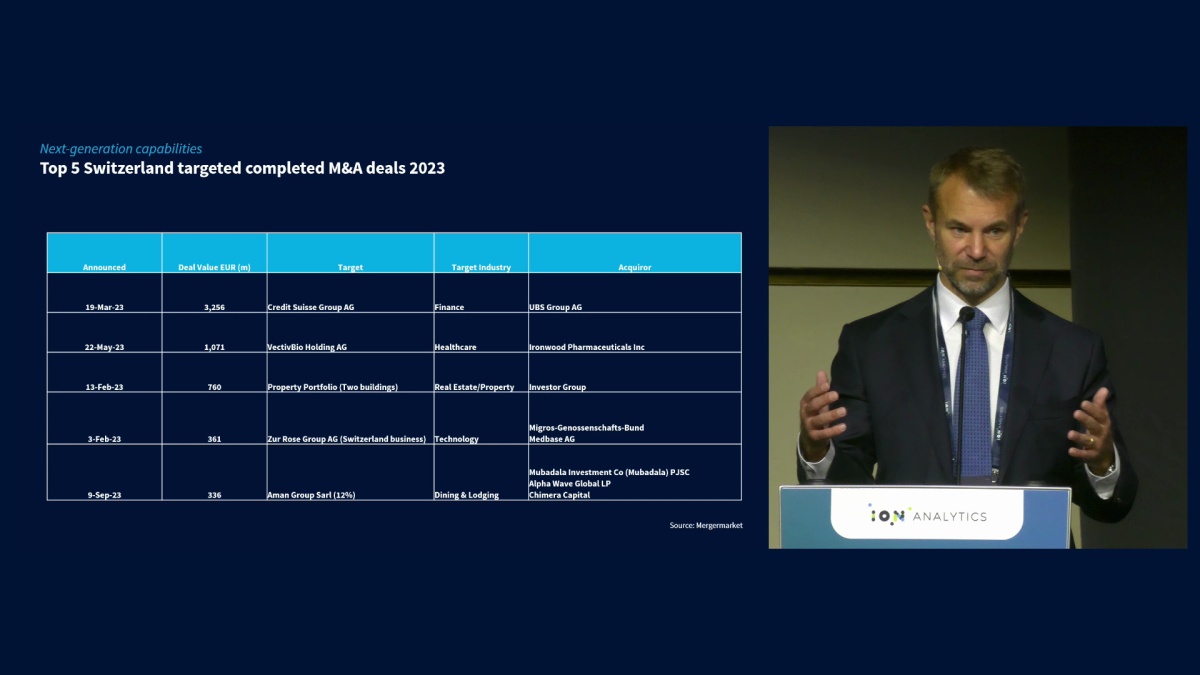Select the deal value "1,071"

click(214, 347)
